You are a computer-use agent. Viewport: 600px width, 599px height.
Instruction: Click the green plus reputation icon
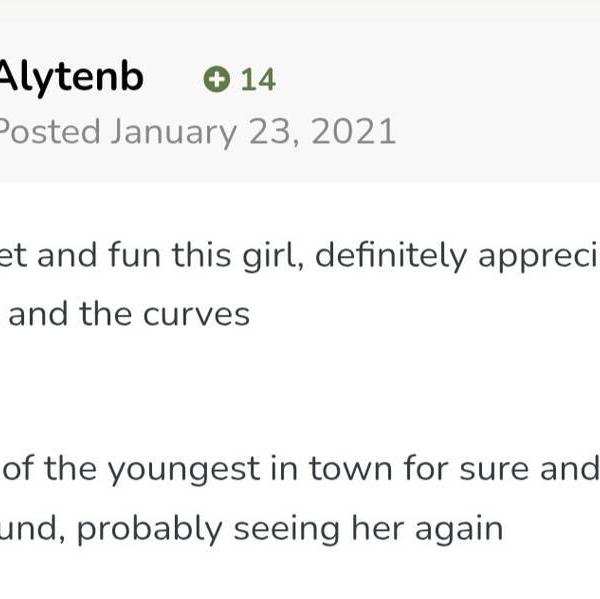[216, 80]
